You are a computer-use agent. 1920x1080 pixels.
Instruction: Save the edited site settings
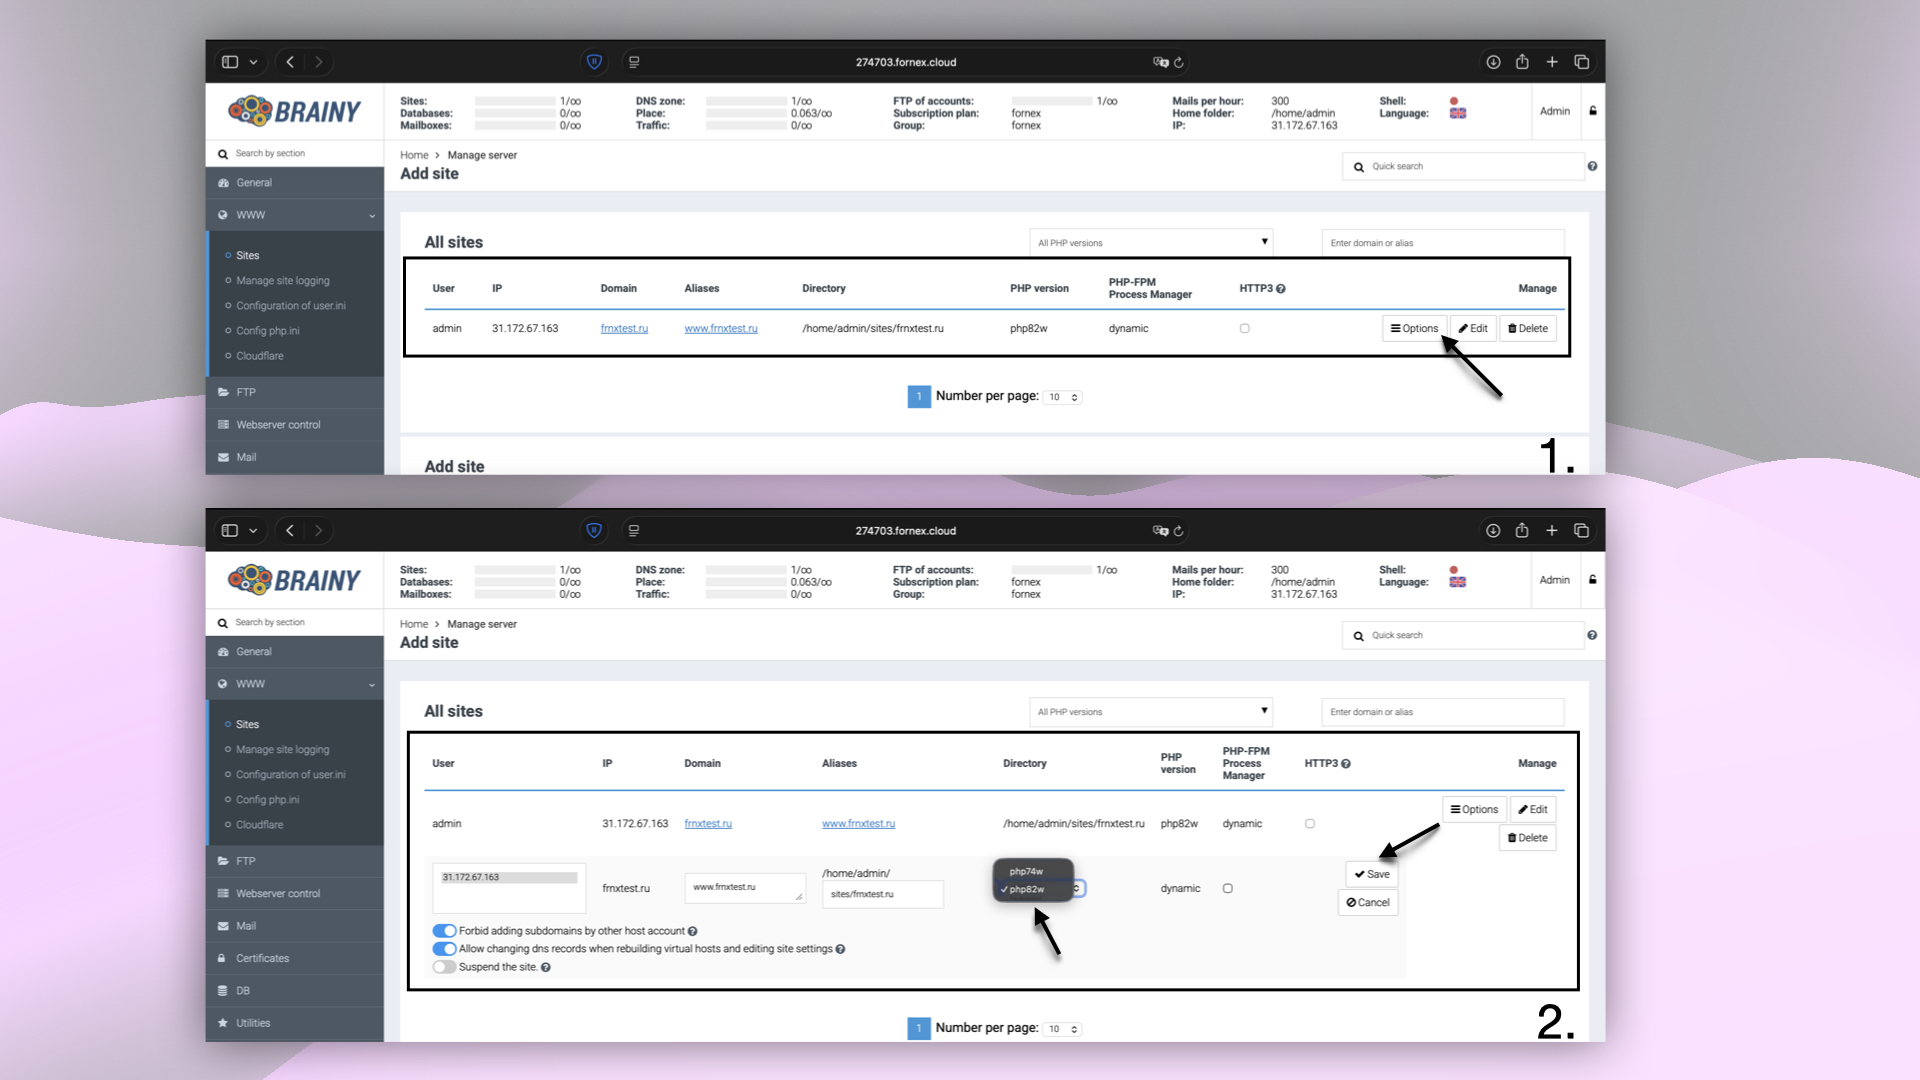click(1371, 874)
